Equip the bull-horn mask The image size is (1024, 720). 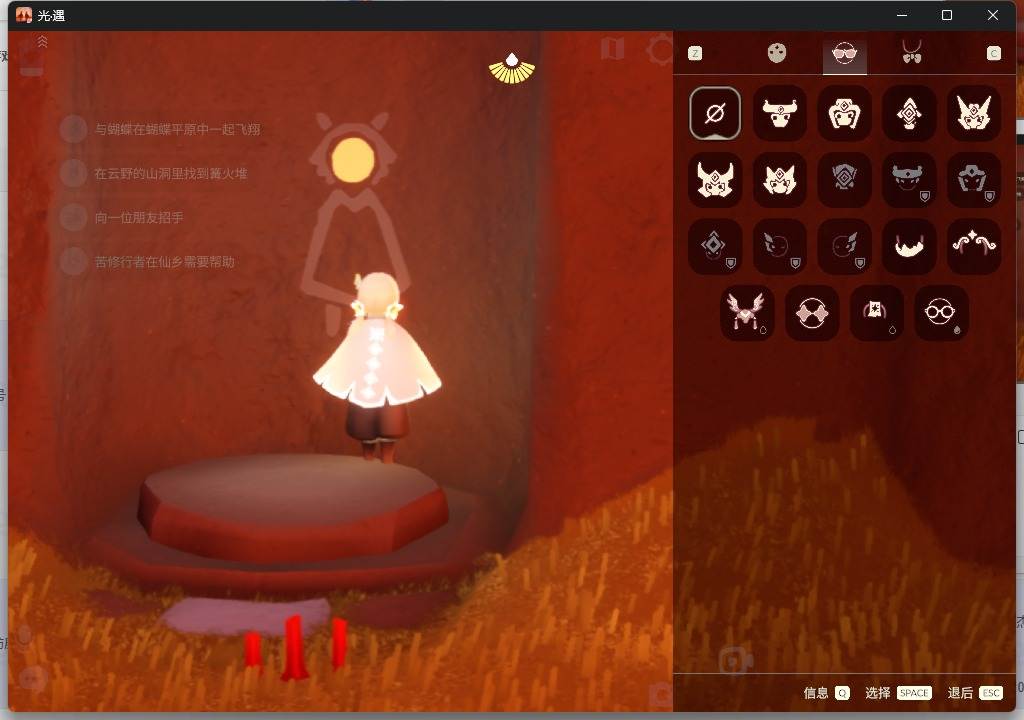(x=779, y=113)
